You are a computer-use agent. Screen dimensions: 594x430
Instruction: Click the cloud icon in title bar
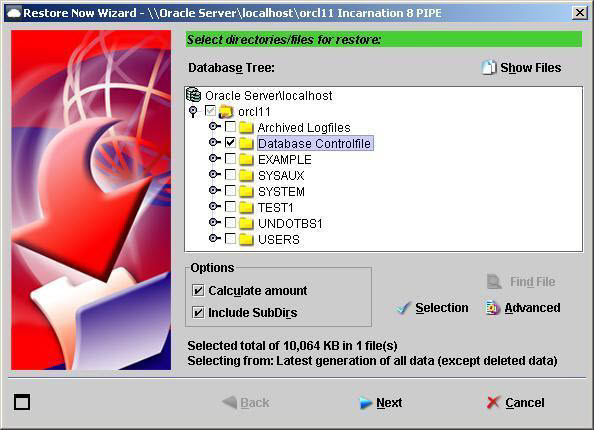click(14, 13)
